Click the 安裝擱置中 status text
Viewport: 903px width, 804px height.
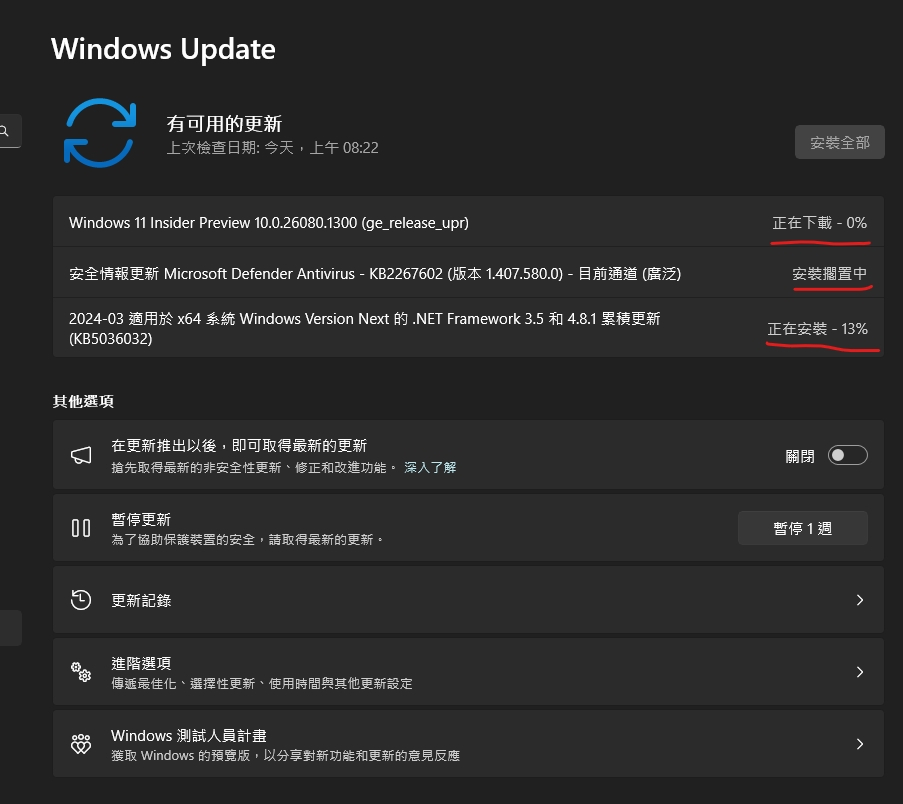coord(829,274)
